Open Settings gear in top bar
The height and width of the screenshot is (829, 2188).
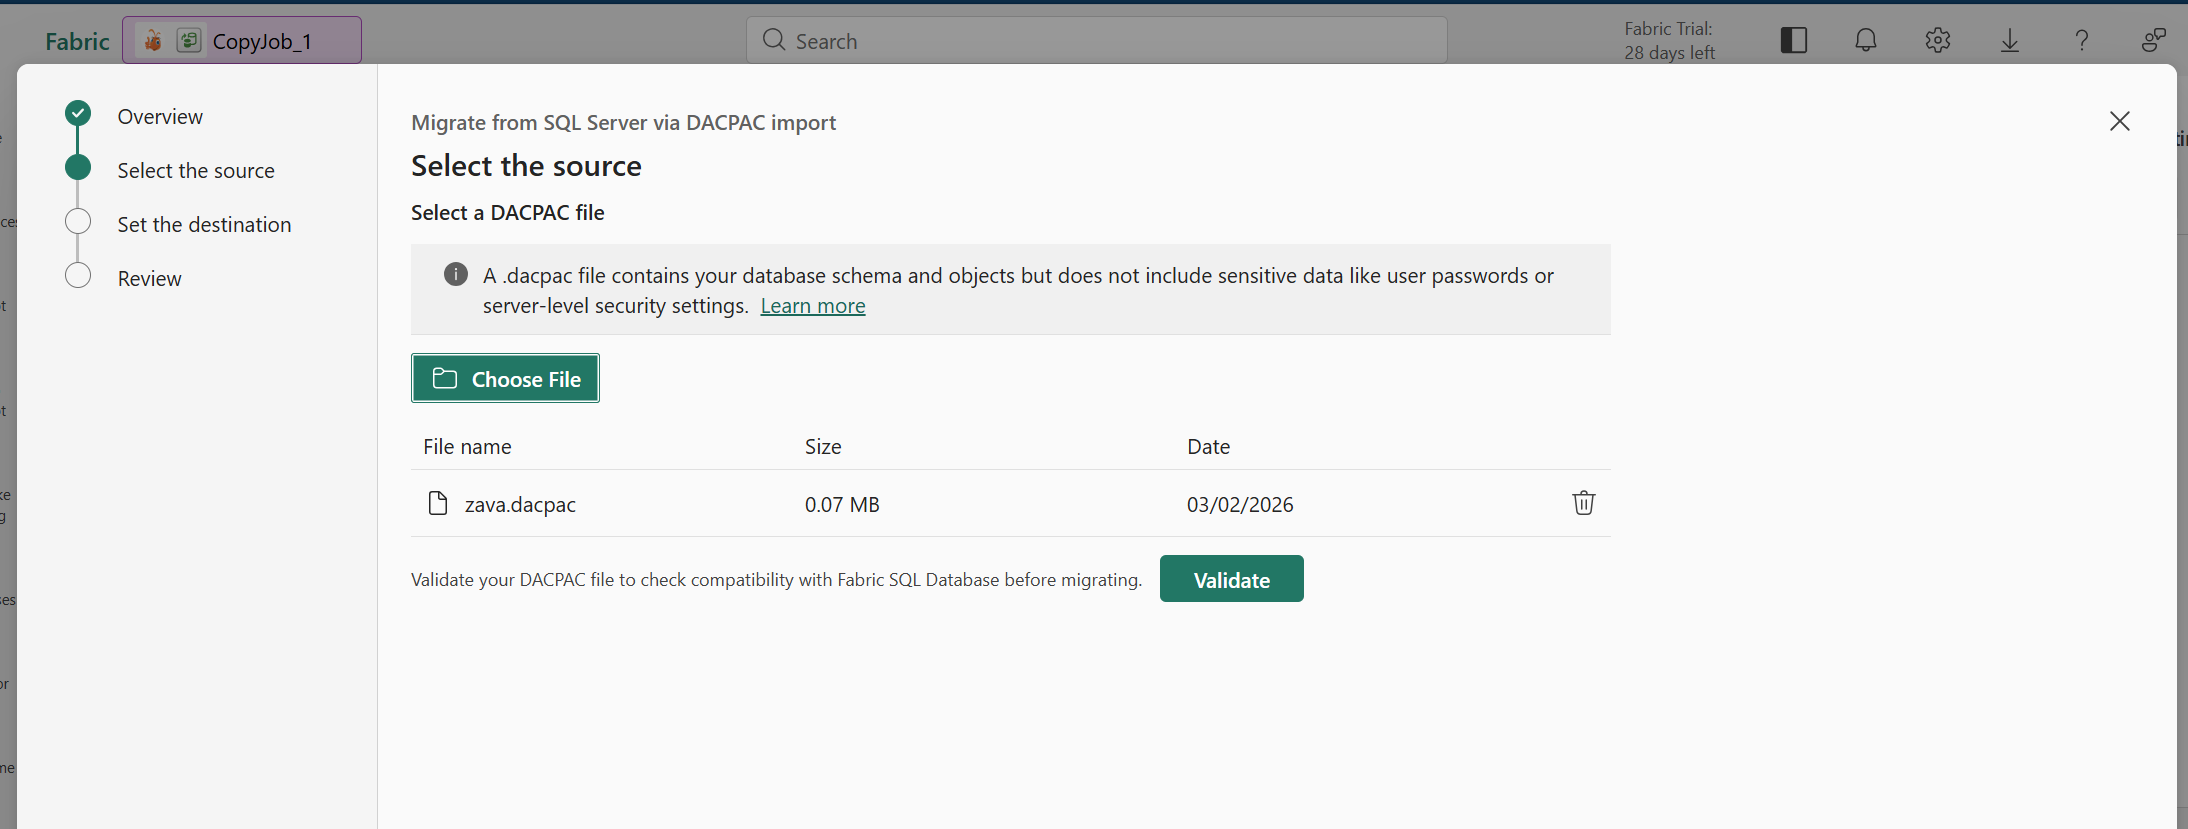(1937, 40)
